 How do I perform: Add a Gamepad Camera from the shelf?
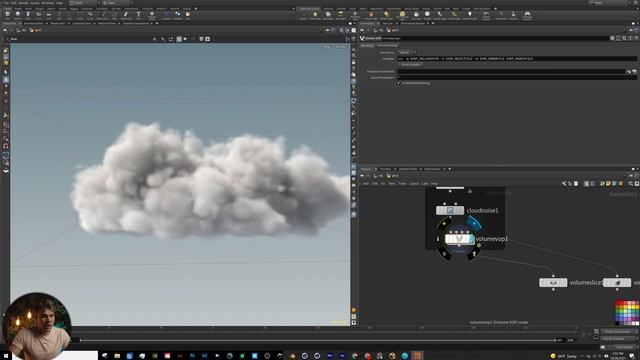pos(527,16)
